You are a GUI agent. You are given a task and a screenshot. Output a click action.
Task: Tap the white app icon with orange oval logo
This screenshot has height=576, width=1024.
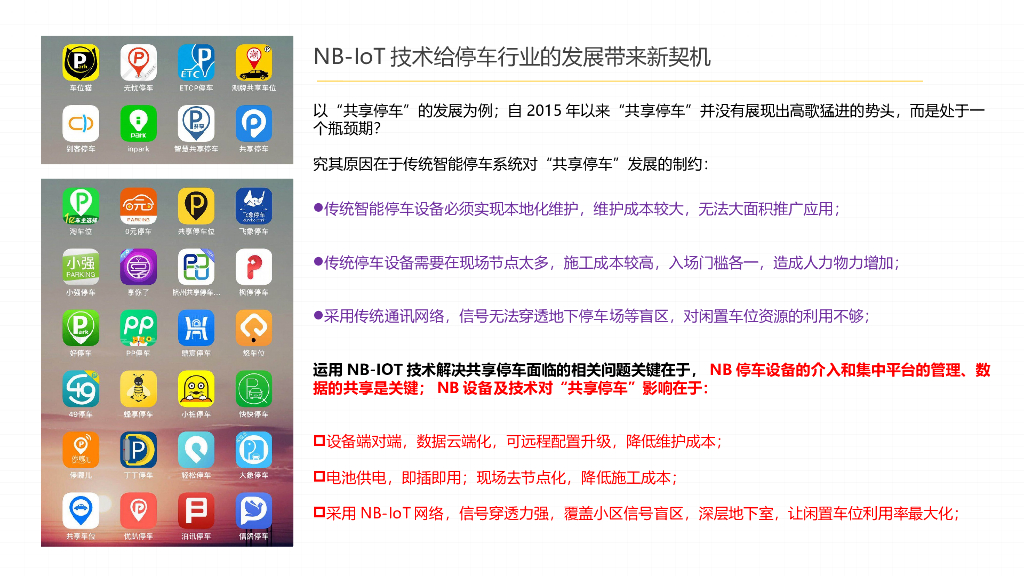click(80, 123)
